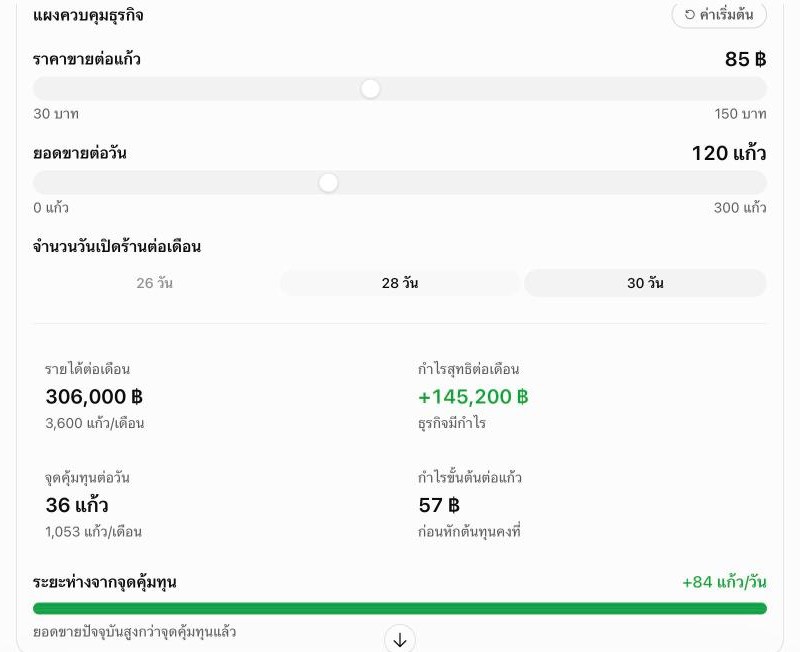Click the ระยะห่างจากจุดคุ้มทุน heading
This screenshot has width=800, height=652.
pyautogui.click(x=105, y=582)
